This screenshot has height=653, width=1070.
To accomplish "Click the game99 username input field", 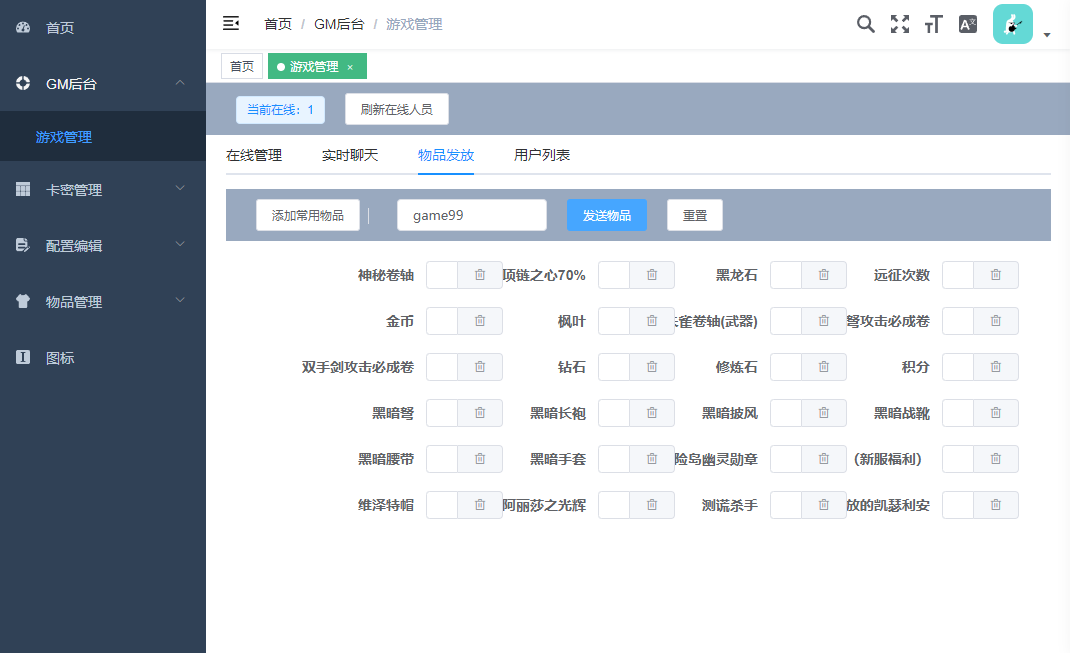I will pos(471,215).
